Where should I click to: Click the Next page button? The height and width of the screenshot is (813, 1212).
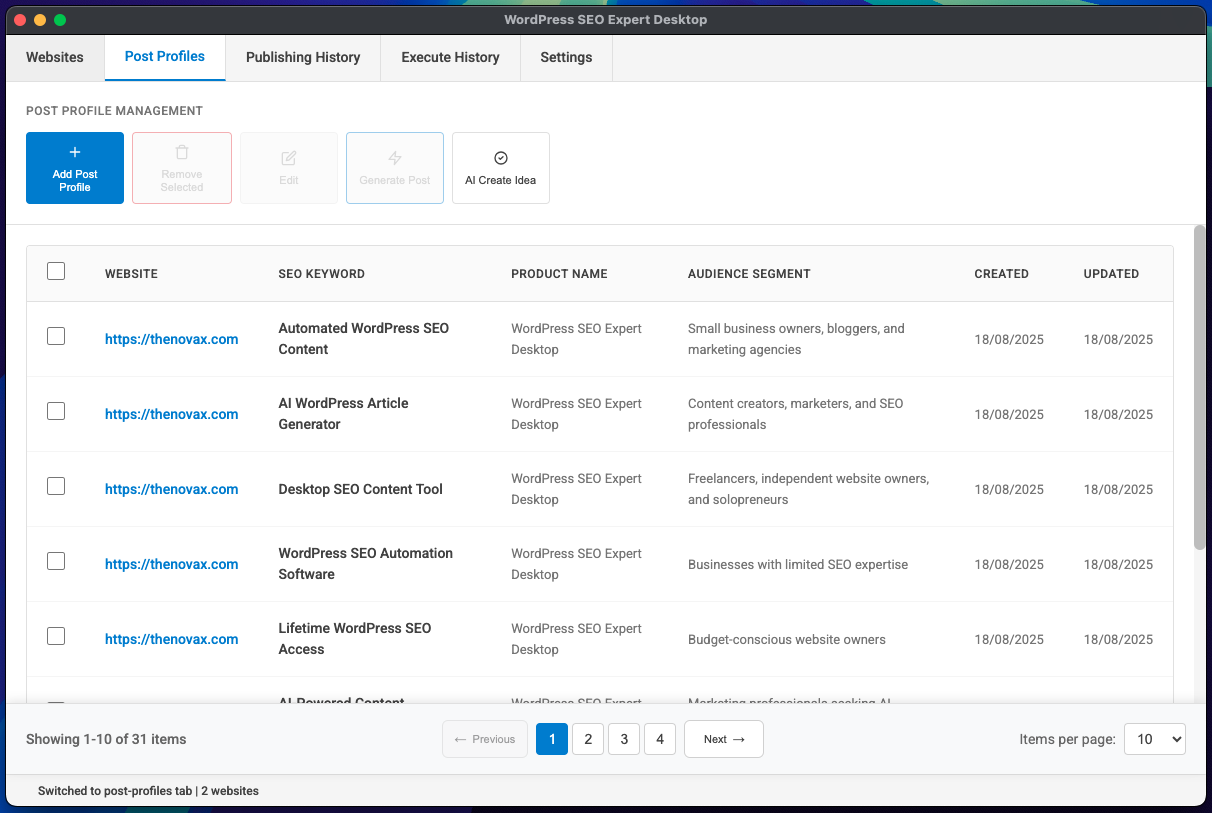724,739
